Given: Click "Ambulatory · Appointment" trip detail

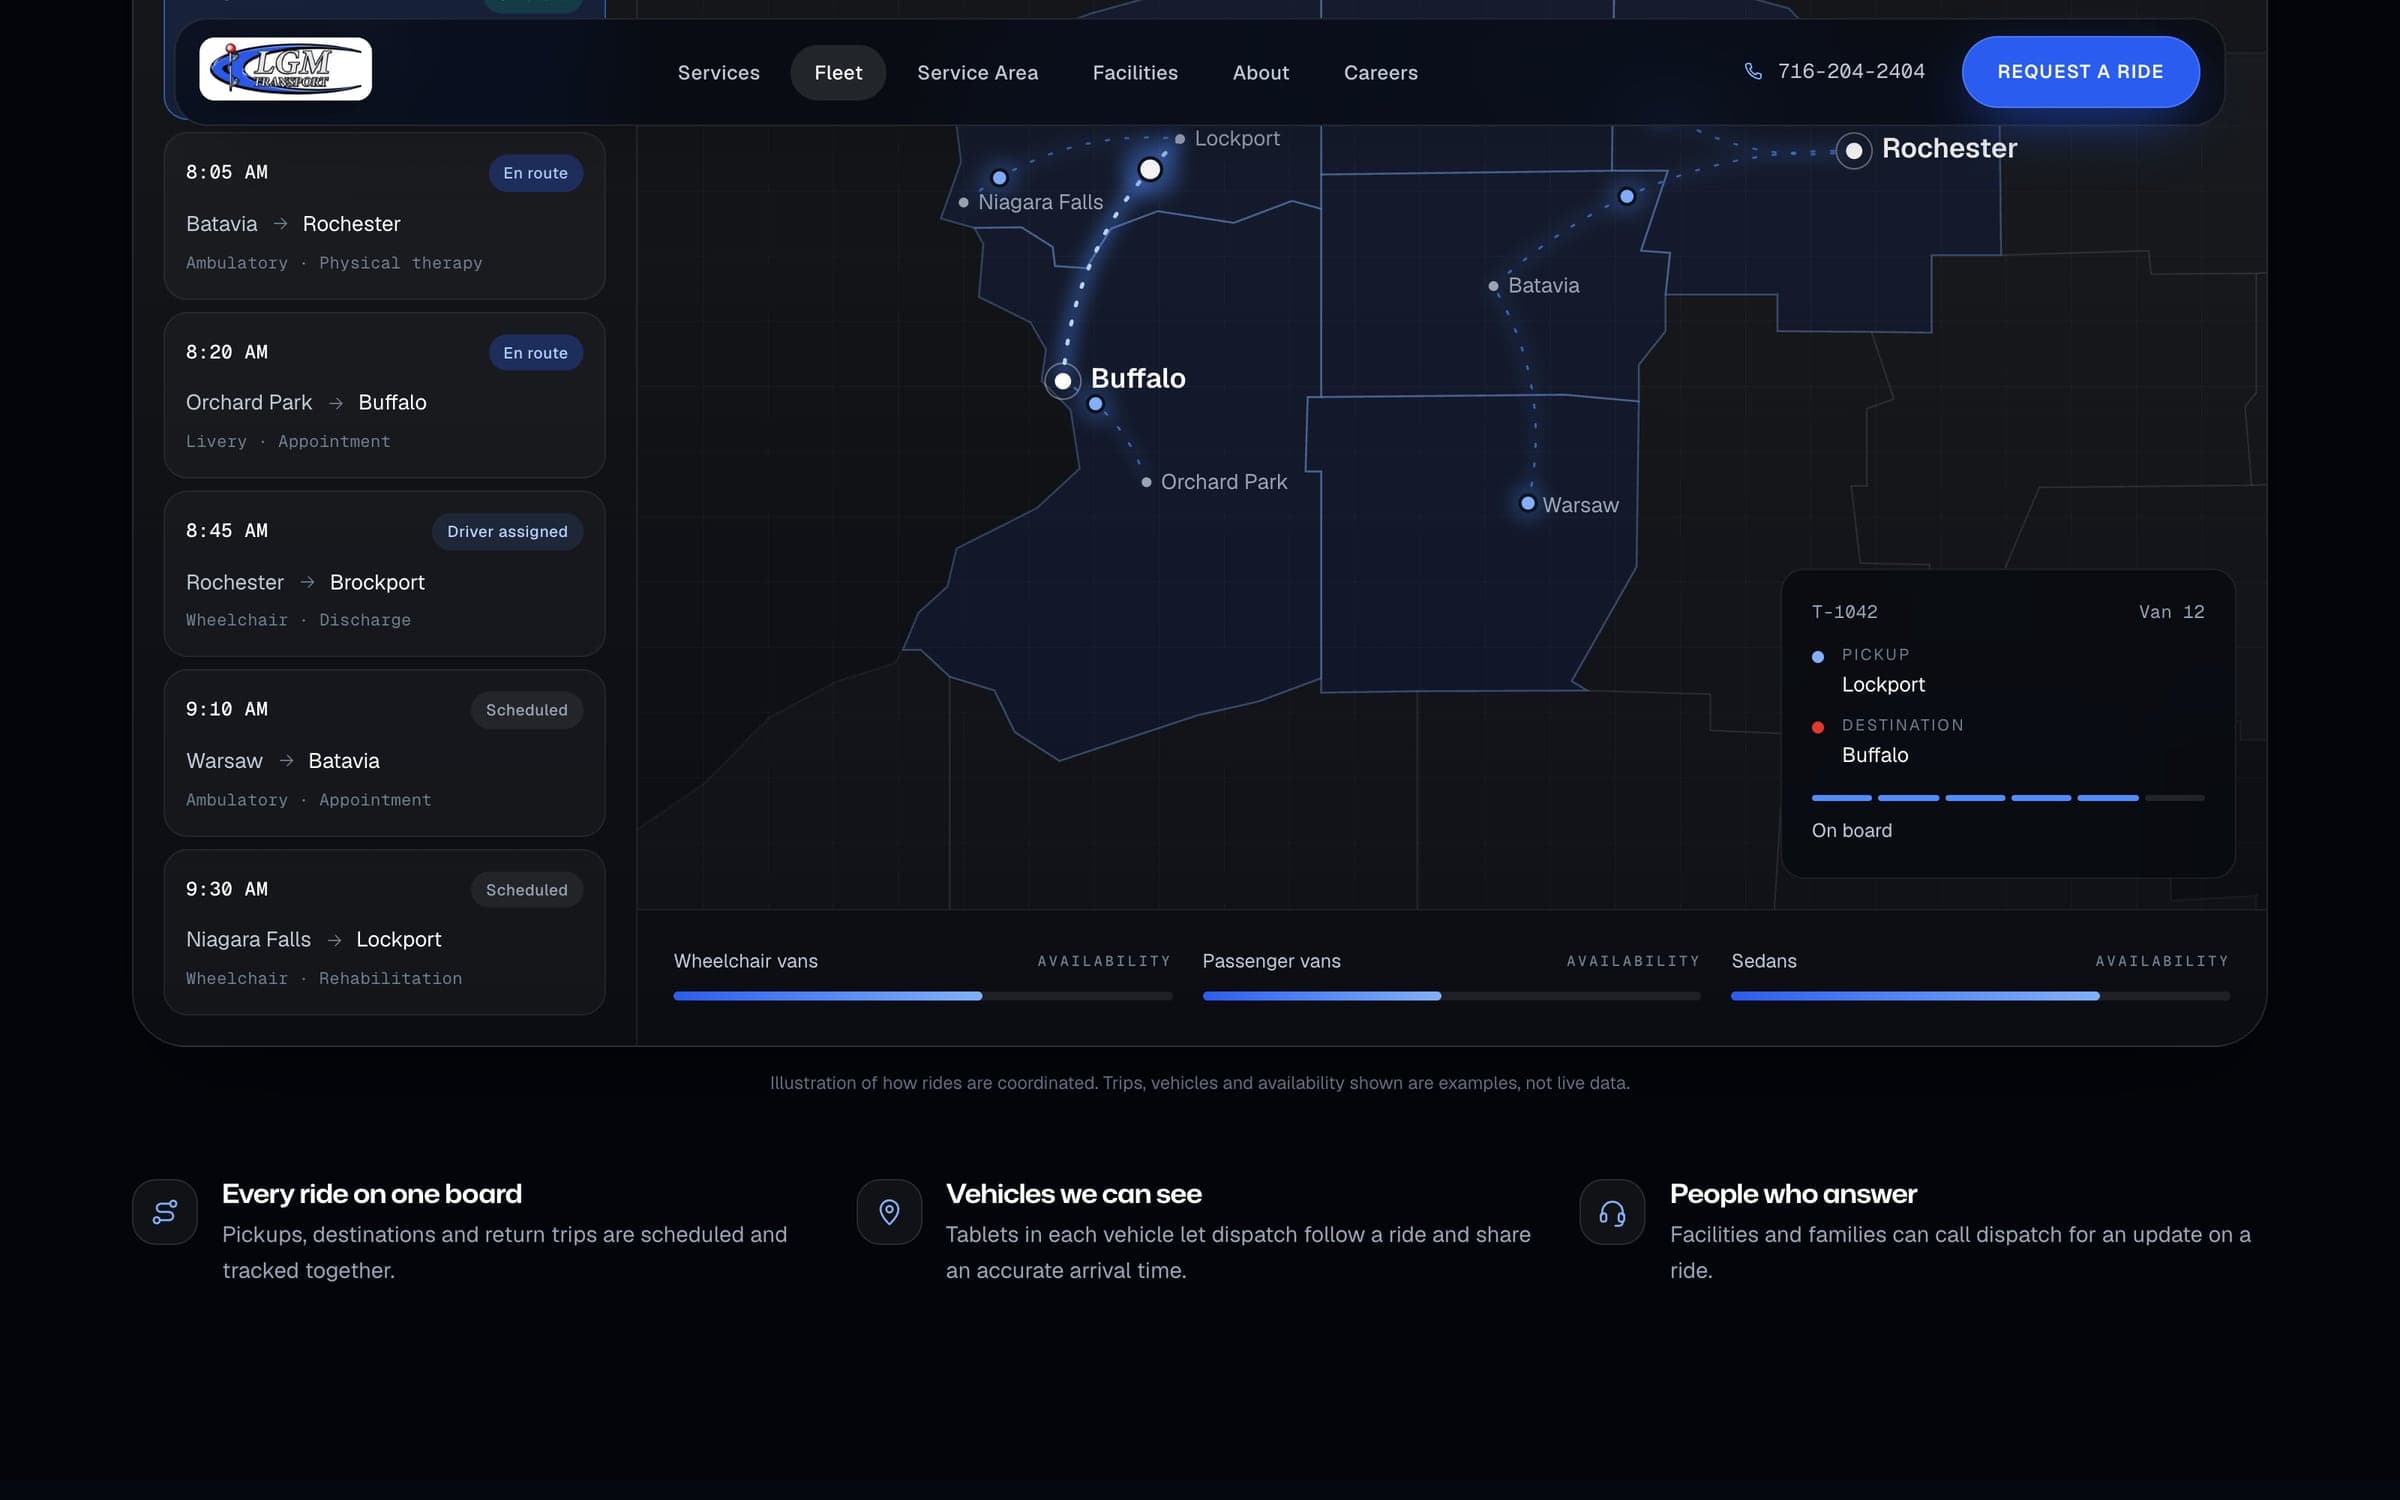Looking at the screenshot, I should [309, 800].
